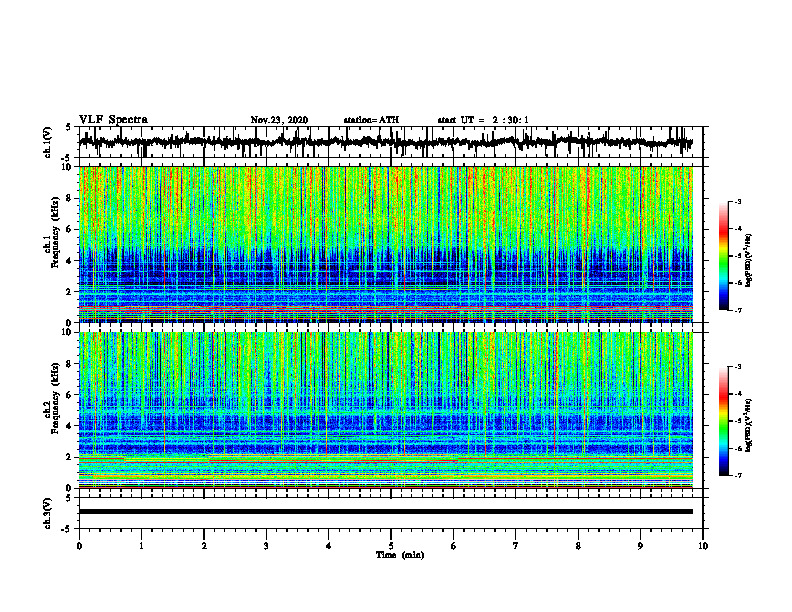Click the date 'Nov.23, 2020' label

(x=279, y=120)
